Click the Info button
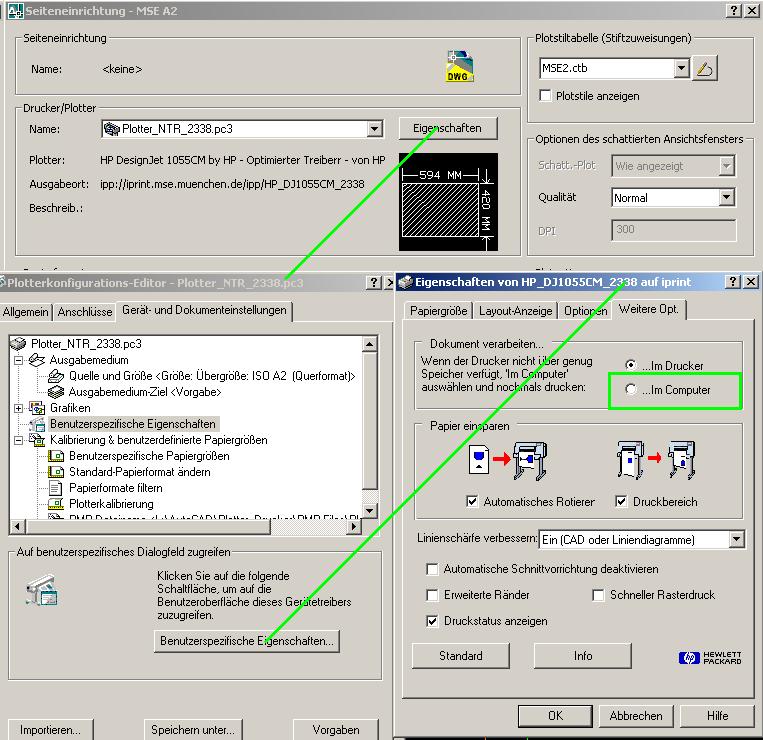763x740 pixels. [x=582, y=656]
